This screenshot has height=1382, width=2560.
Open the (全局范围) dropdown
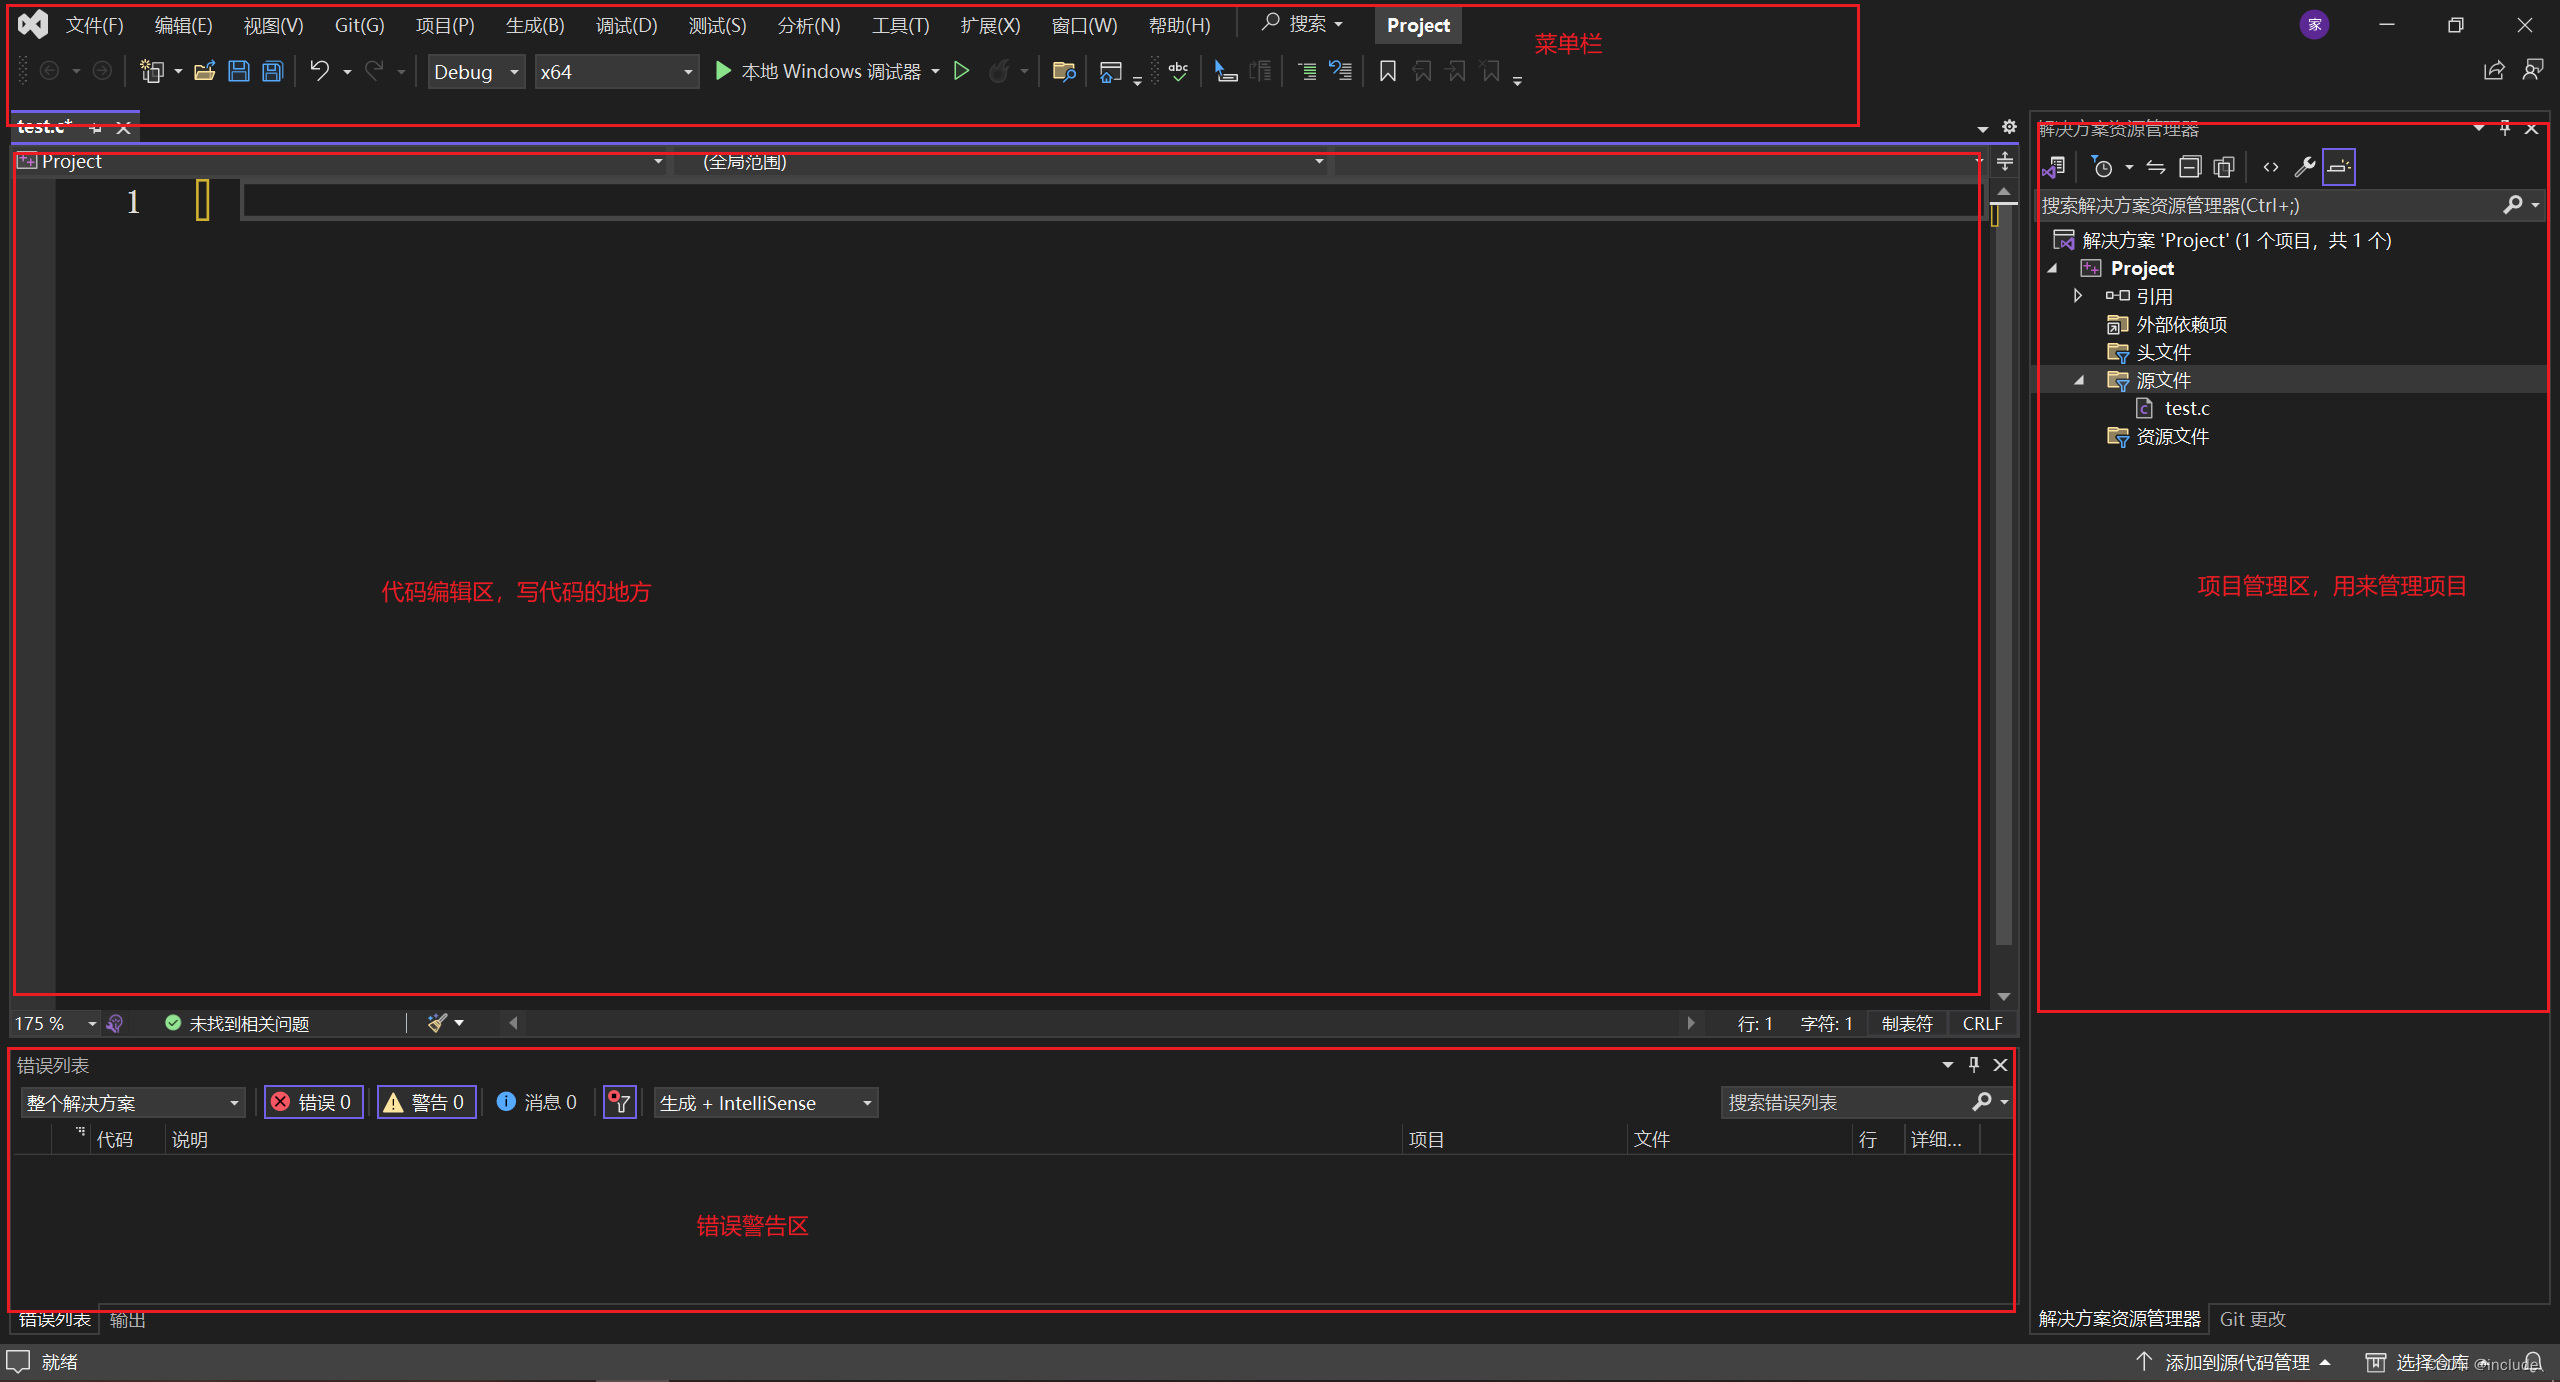pyautogui.click(x=1002, y=161)
